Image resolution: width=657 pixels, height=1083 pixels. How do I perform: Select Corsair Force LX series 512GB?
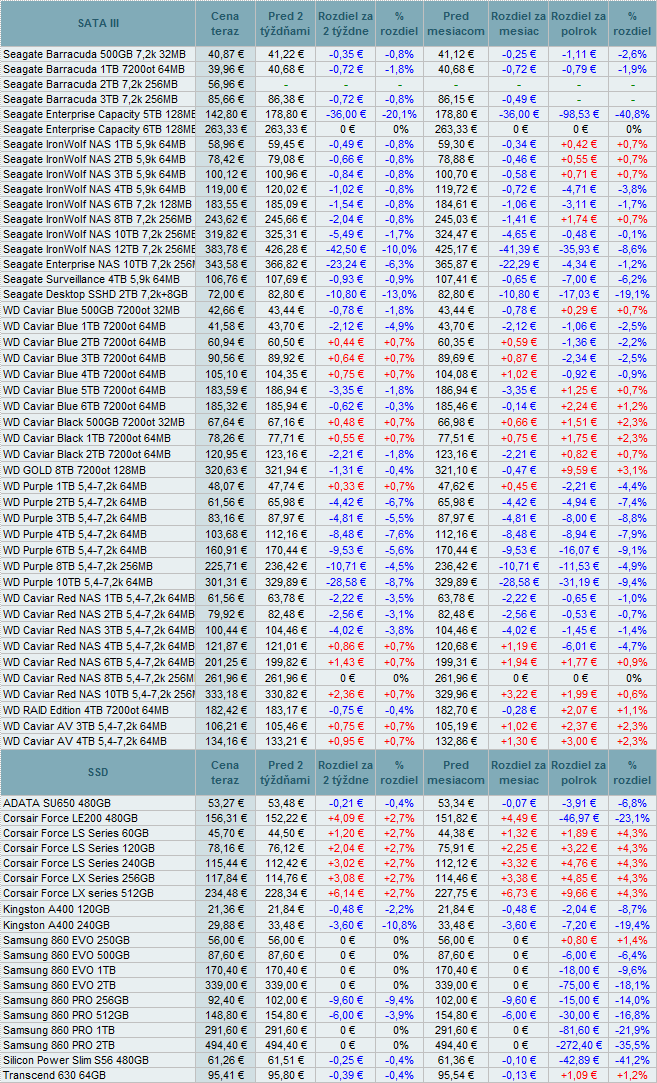coord(78,894)
